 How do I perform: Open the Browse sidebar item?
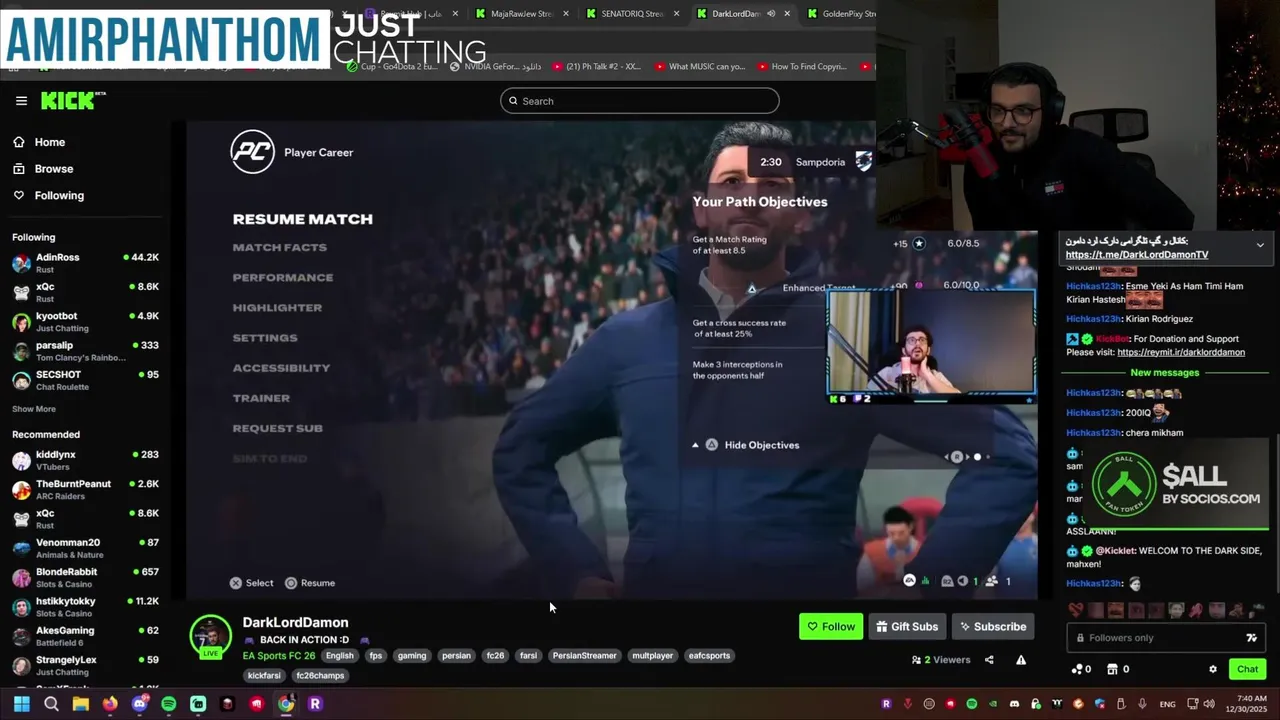point(53,169)
